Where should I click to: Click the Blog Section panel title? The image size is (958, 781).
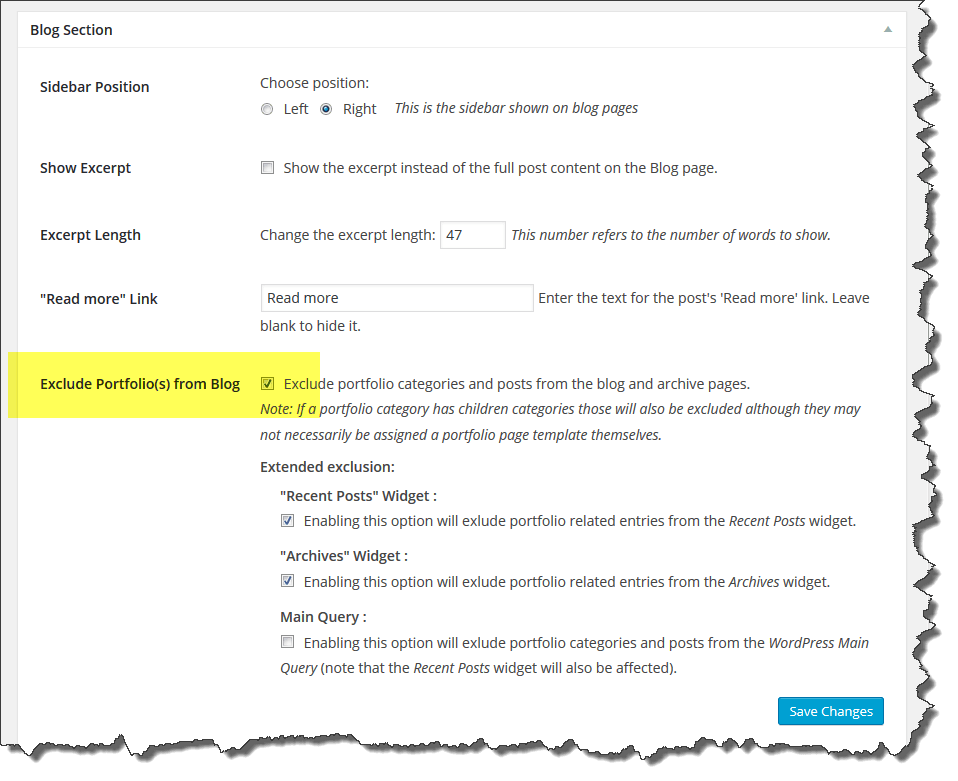71,30
